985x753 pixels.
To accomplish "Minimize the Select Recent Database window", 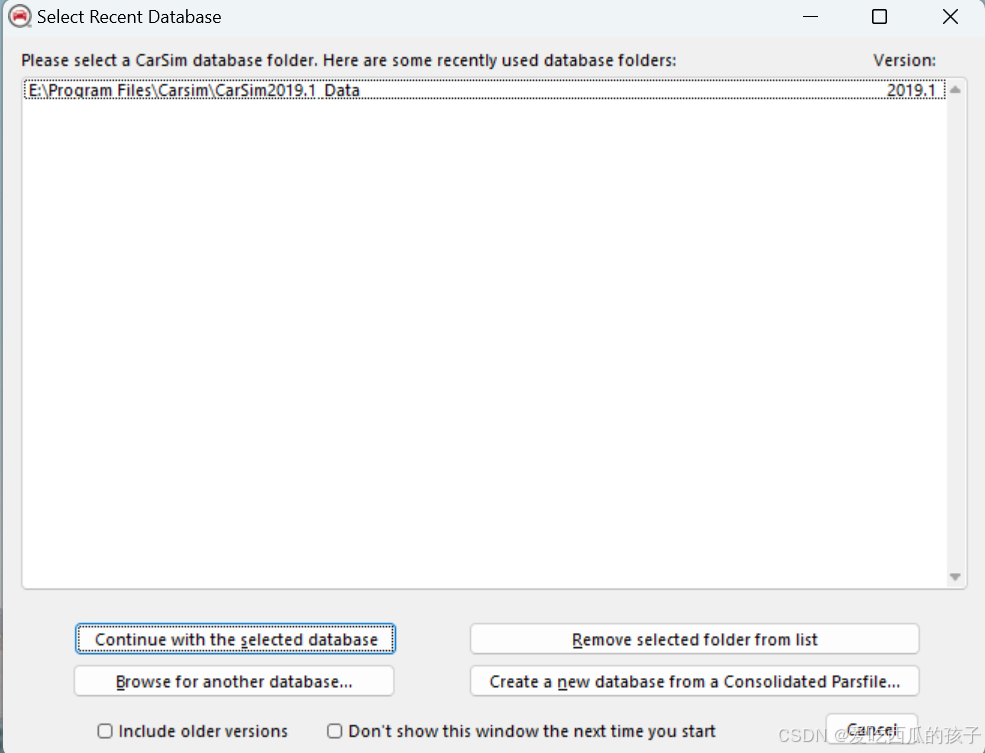I will 810,16.
